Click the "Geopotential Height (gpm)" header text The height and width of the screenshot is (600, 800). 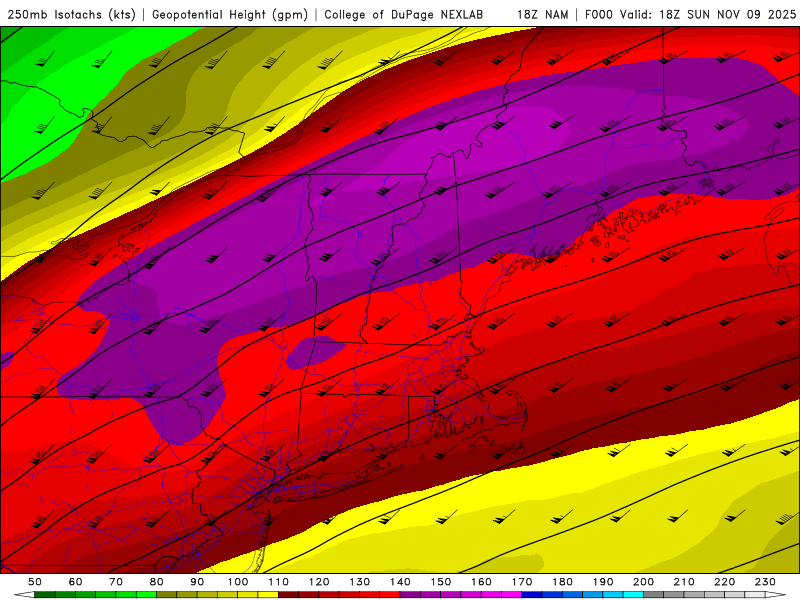pyautogui.click(x=230, y=15)
